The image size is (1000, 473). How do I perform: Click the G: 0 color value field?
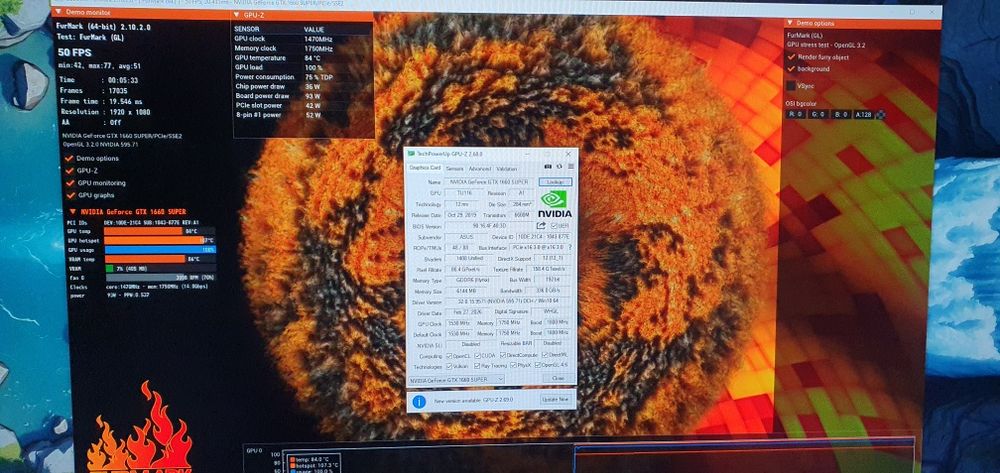pyautogui.click(x=818, y=115)
